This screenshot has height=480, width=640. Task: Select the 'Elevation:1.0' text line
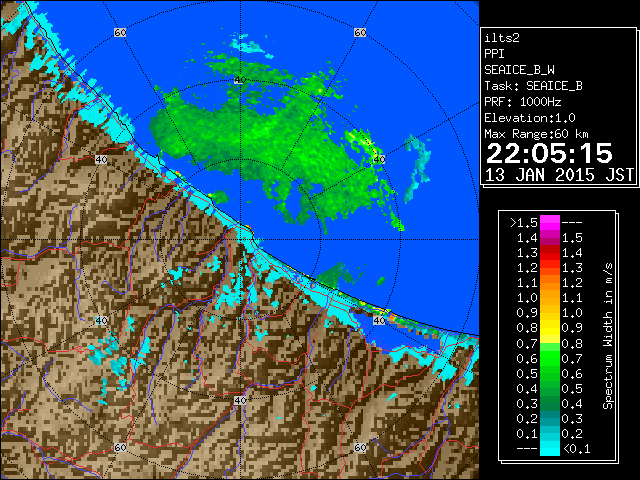pos(529,118)
